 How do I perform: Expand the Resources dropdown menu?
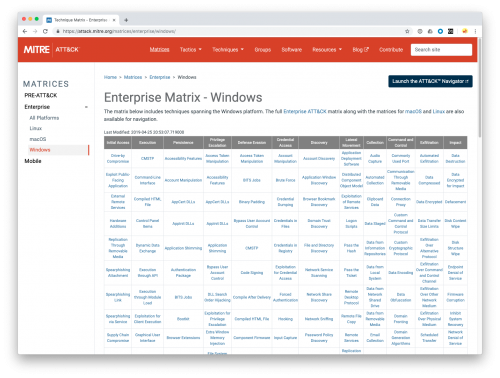pos(327,50)
